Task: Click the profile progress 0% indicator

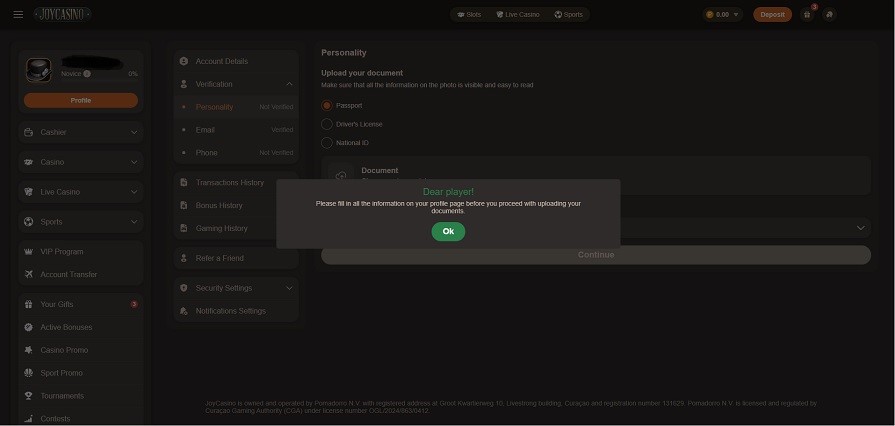Action: click(132, 74)
